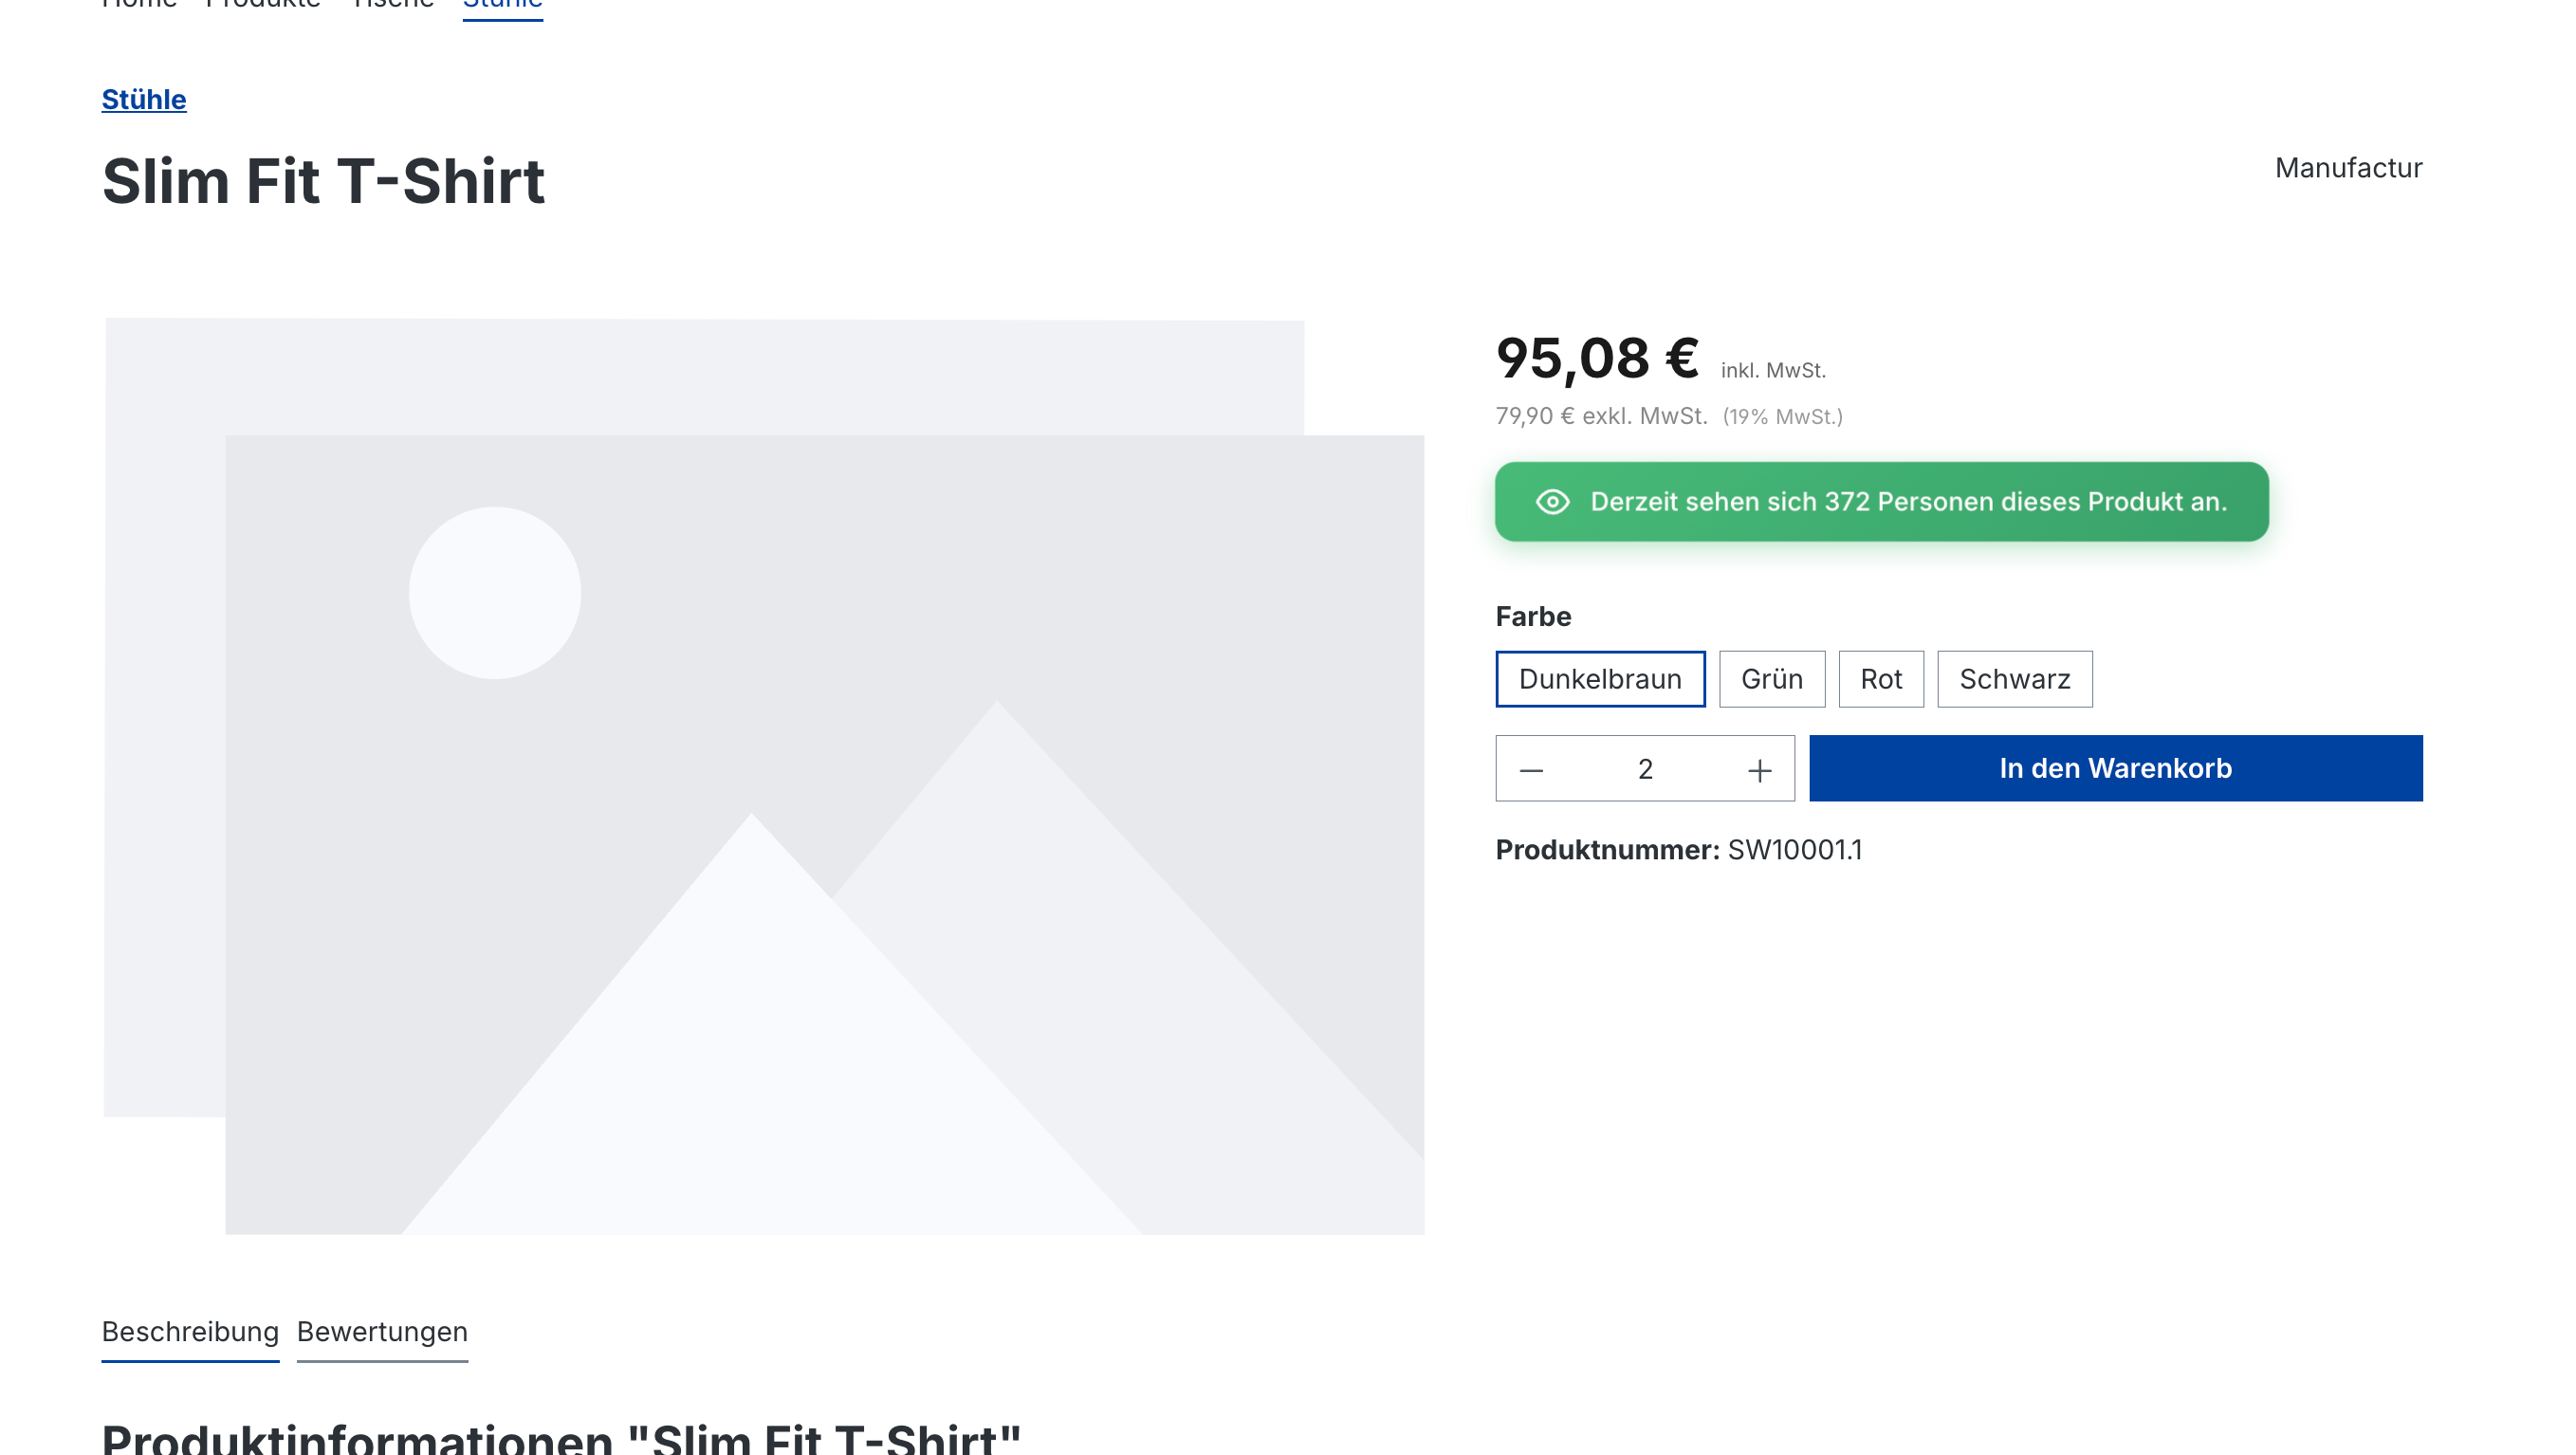Go to Home in the top navigation
2576x1455 pixels.
pyautogui.click(x=139, y=5)
